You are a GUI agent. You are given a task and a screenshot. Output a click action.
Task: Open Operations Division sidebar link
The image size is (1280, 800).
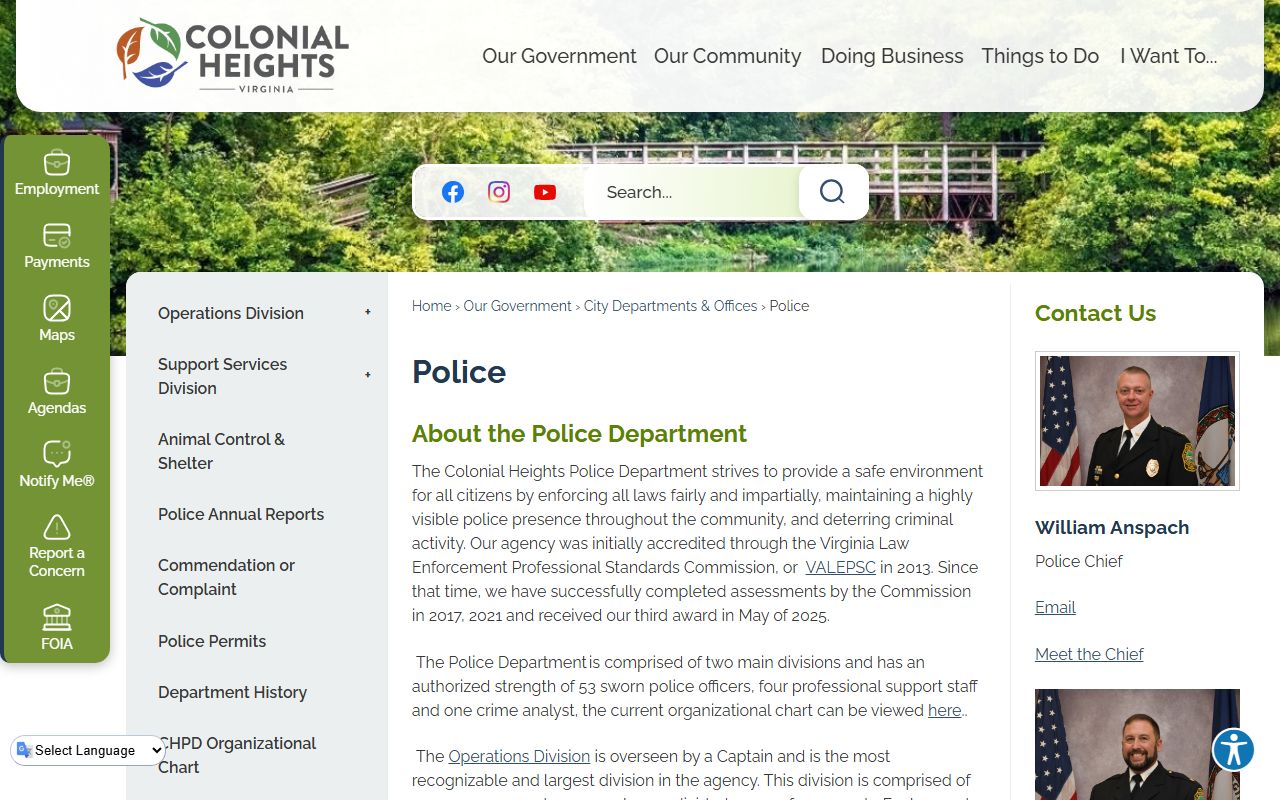(231, 313)
